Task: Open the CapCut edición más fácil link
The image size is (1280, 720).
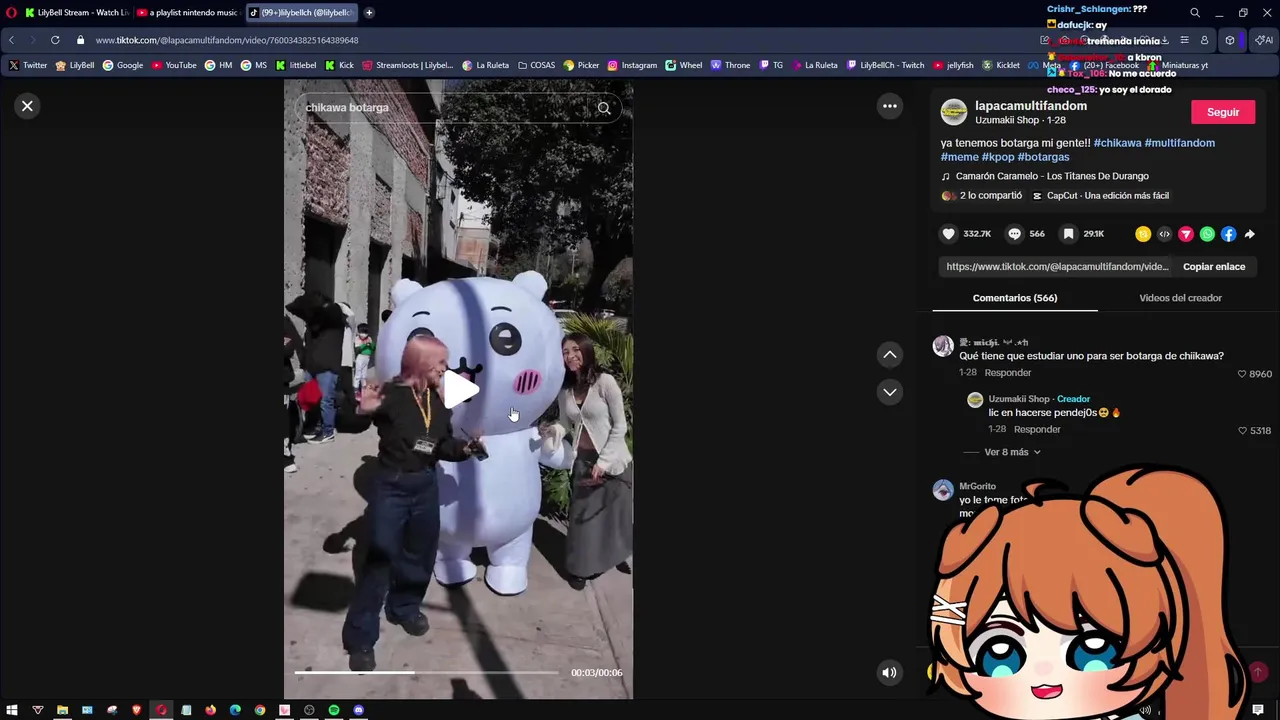Action: [x=1100, y=196]
